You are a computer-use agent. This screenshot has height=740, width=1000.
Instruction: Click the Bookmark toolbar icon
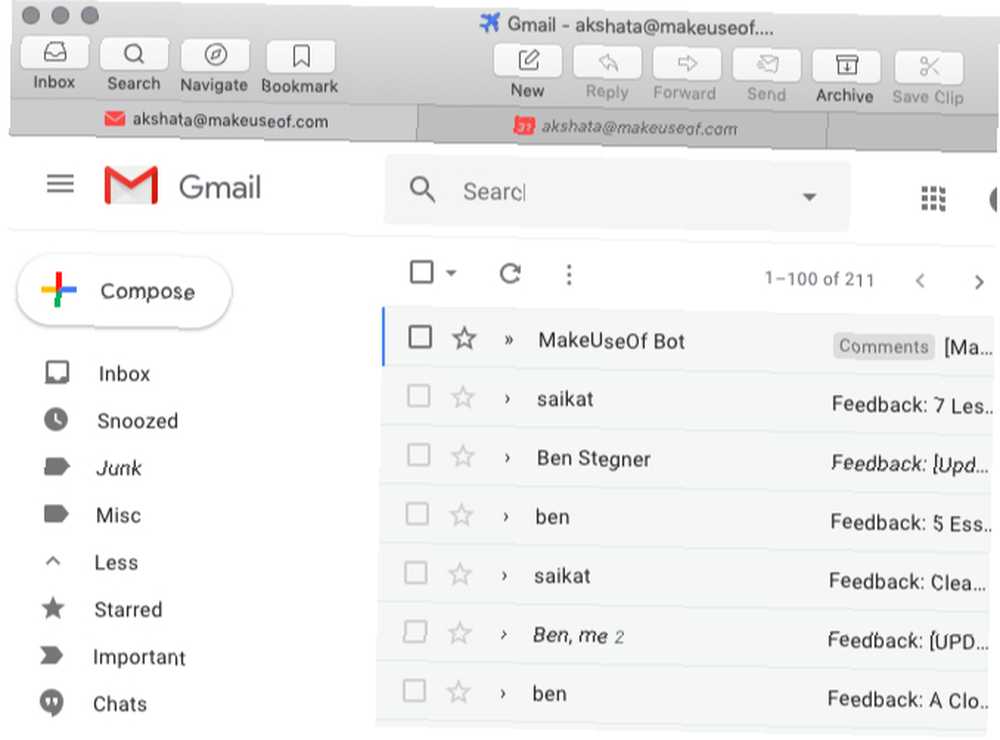301,57
